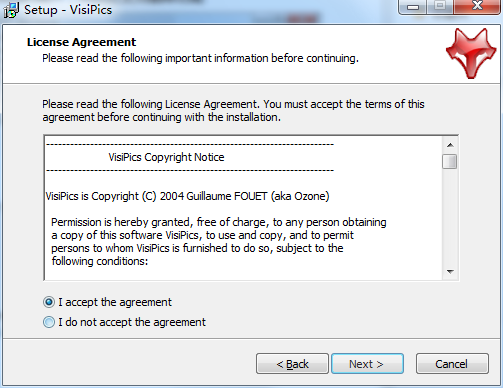This screenshot has width=503, height=388.
Task: Click the 'License Agreement' page title
Action: tap(82, 42)
